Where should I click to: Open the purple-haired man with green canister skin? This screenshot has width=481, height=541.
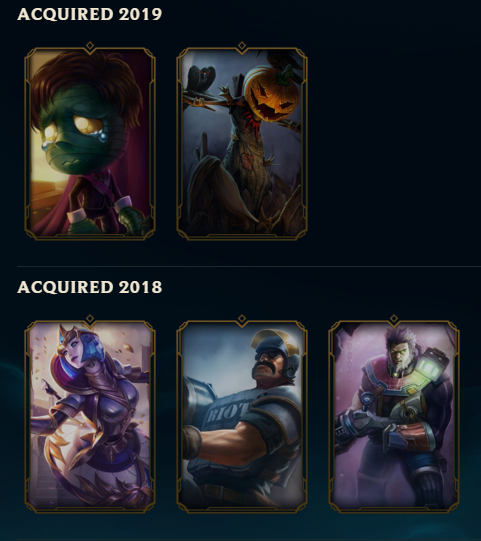[x=394, y=416]
